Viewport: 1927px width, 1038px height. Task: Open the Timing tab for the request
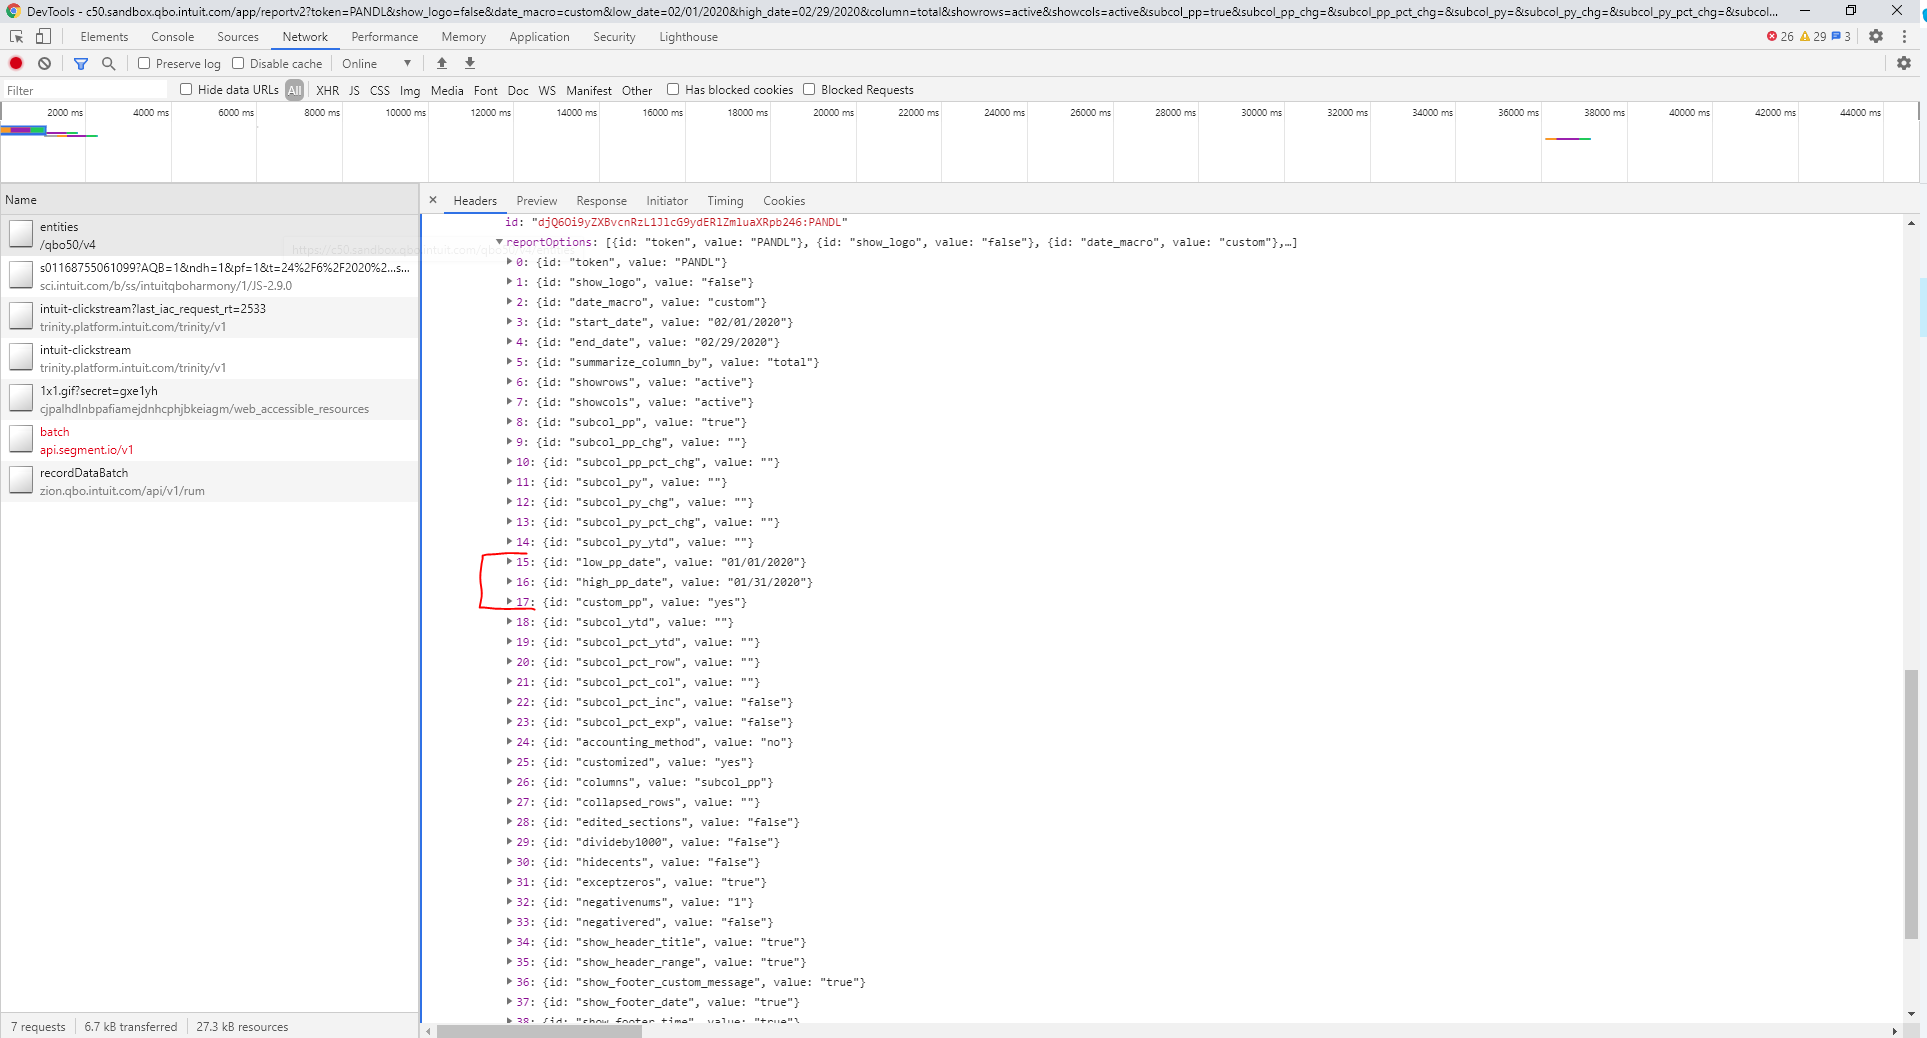725,200
